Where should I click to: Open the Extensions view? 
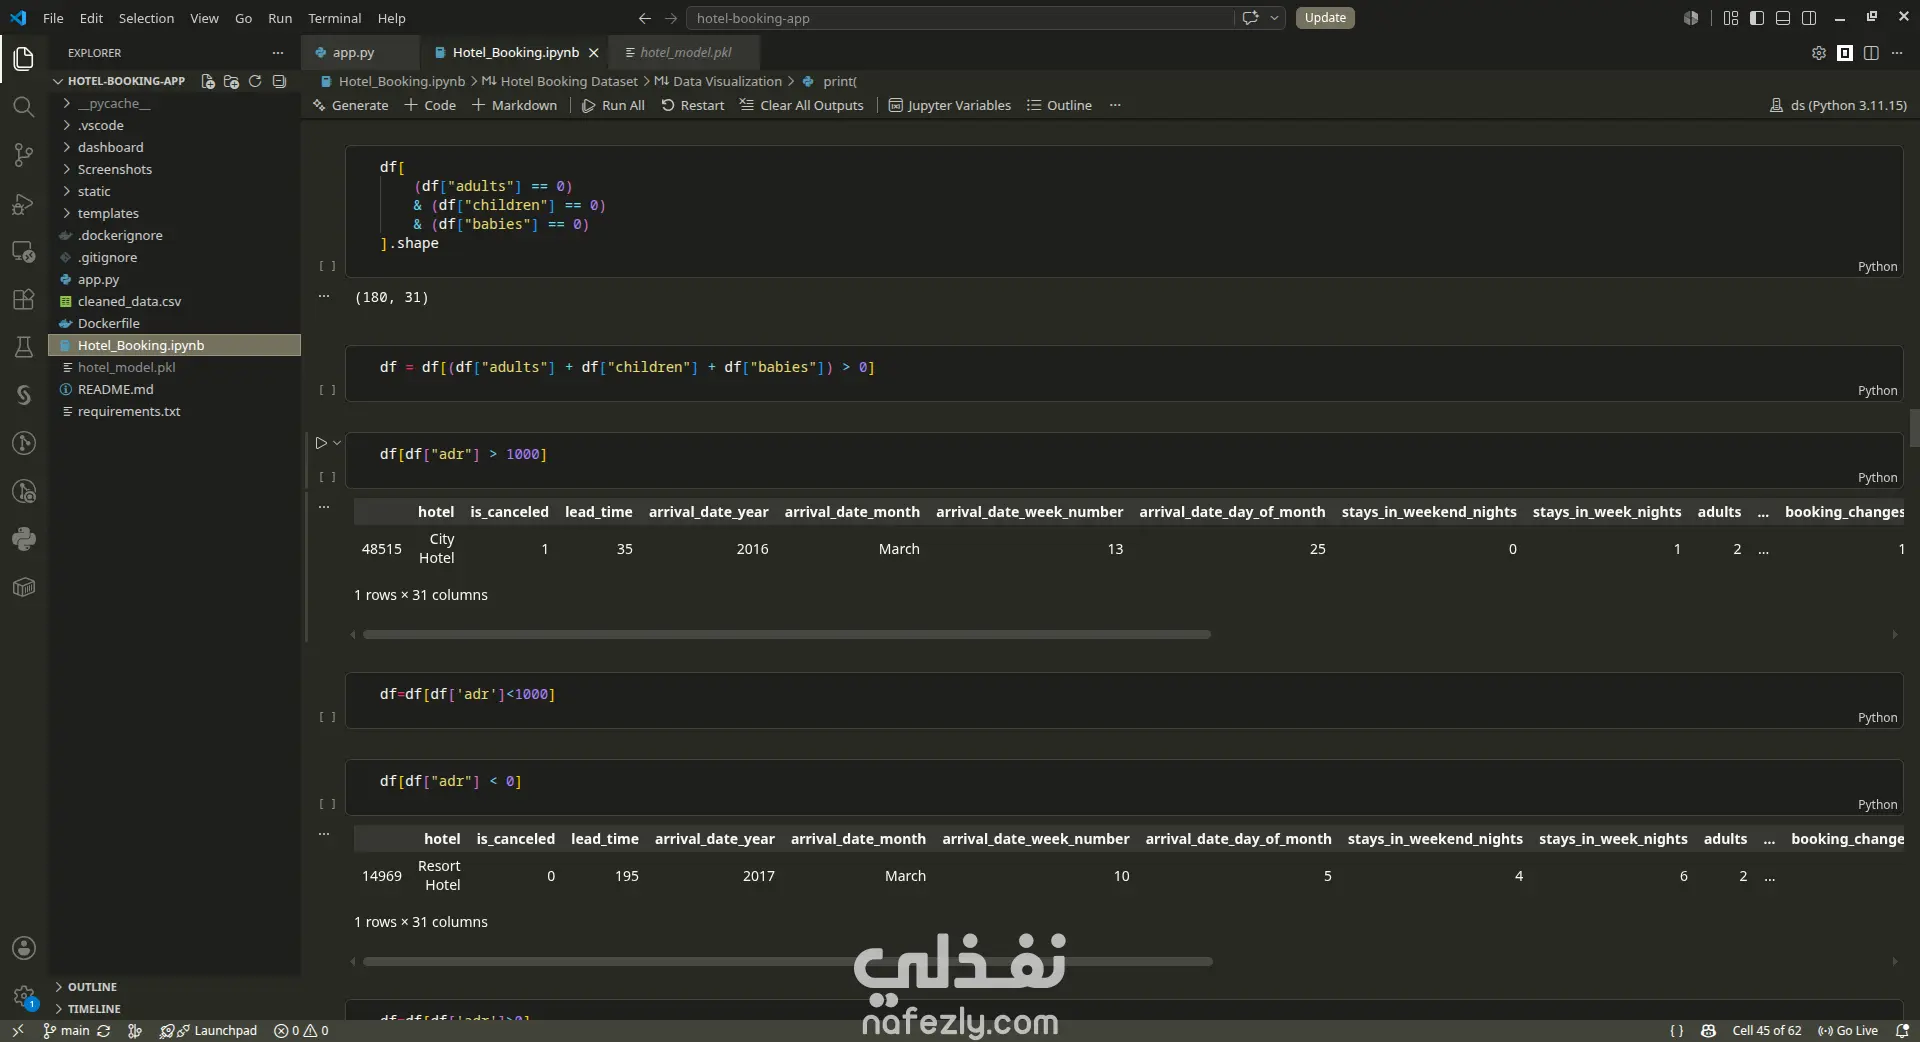tap(24, 300)
